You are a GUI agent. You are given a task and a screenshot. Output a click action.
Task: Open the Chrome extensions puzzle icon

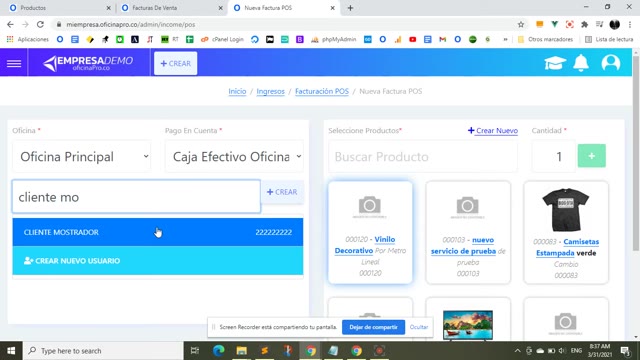pyautogui.click(x=584, y=24)
